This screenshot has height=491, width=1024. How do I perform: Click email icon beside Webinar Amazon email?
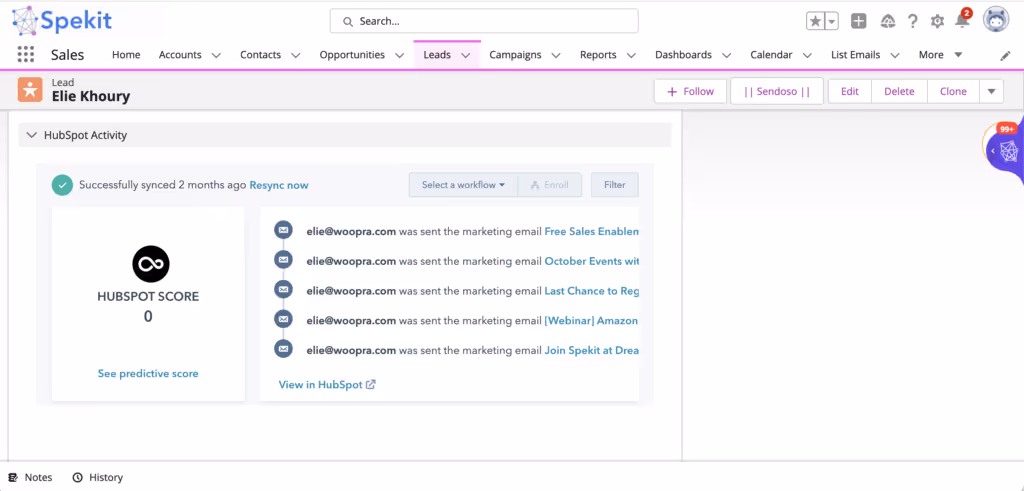click(x=283, y=319)
